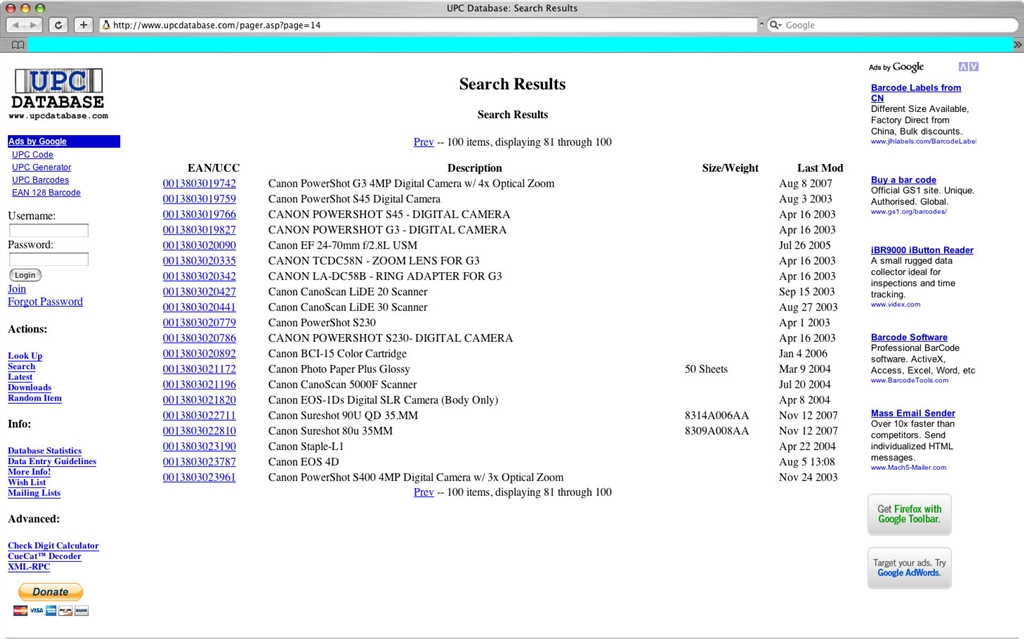Open the Downloads link
The width and height of the screenshot is (1024, 639).
(x=29, y=387)
